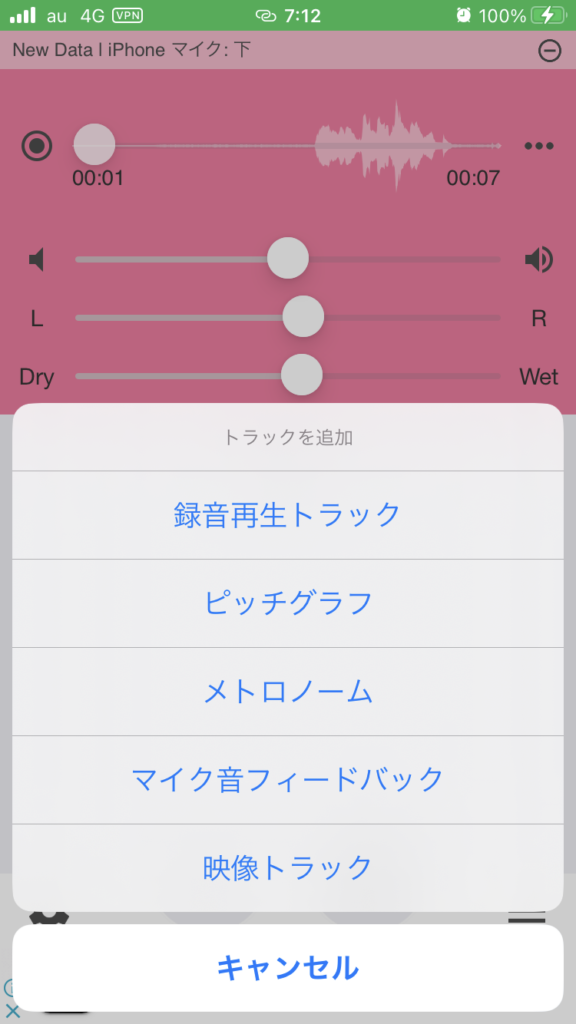
Task: Add a 映像トラック
Action: [287, 867]
